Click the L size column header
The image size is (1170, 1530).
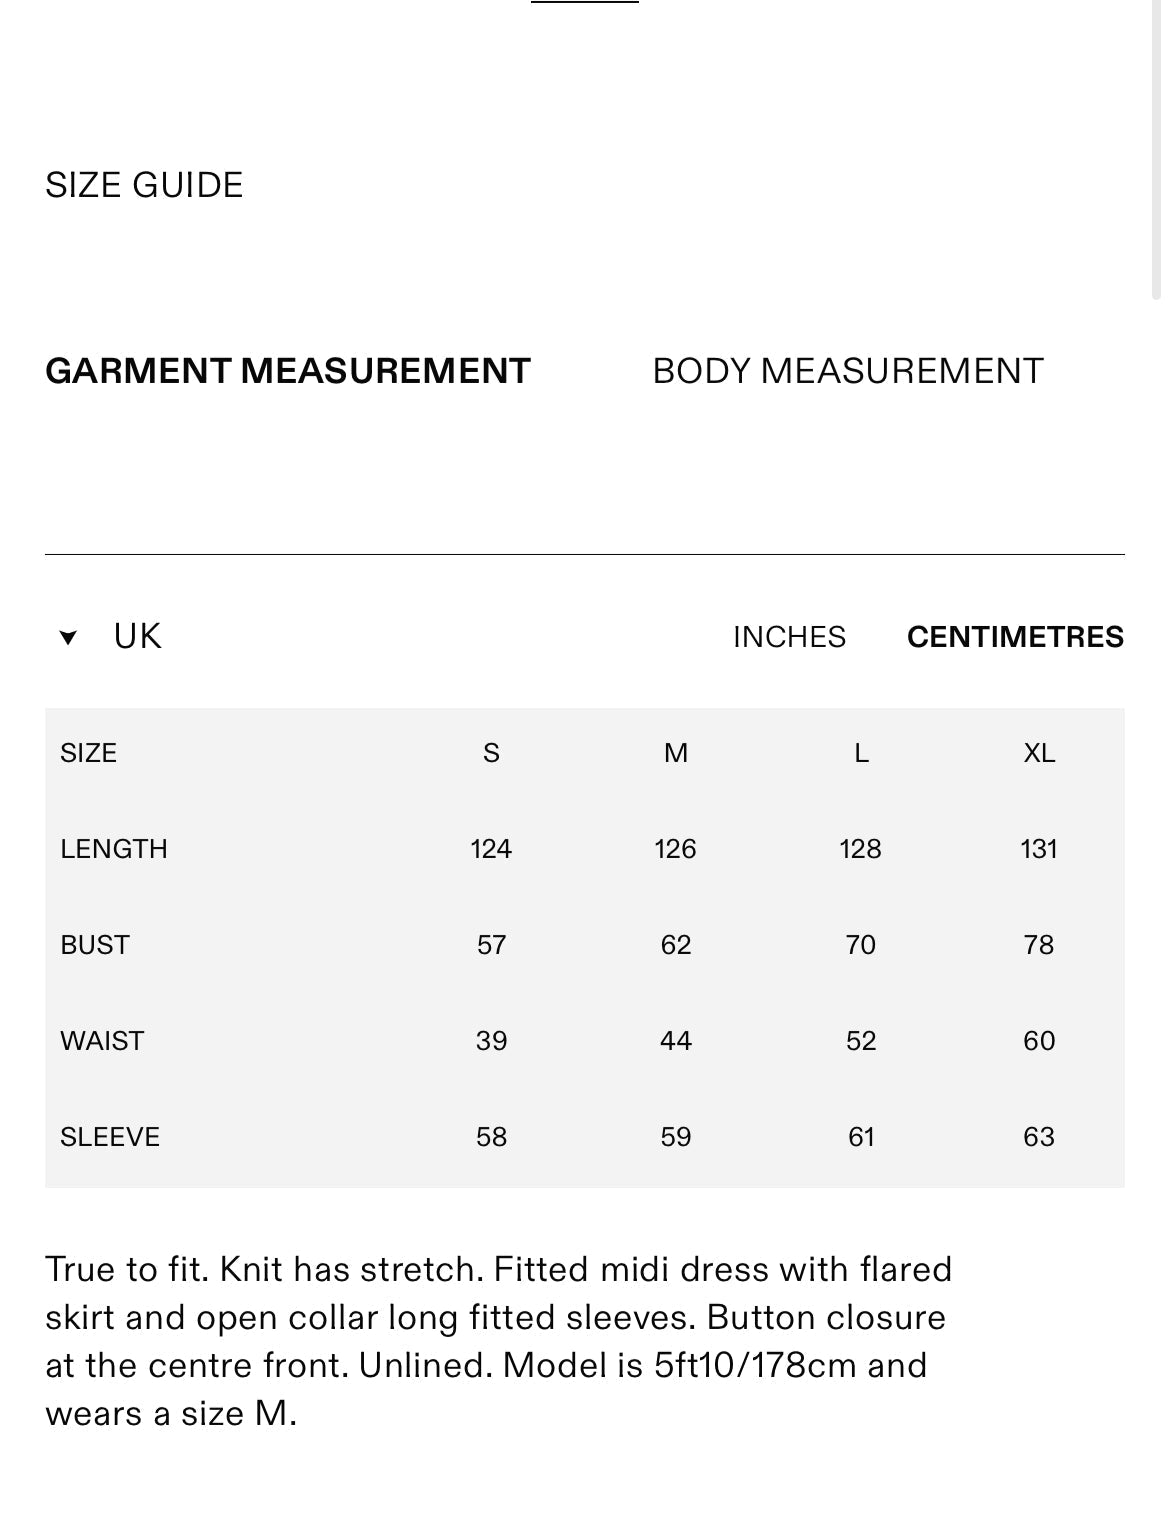(861, 753)
